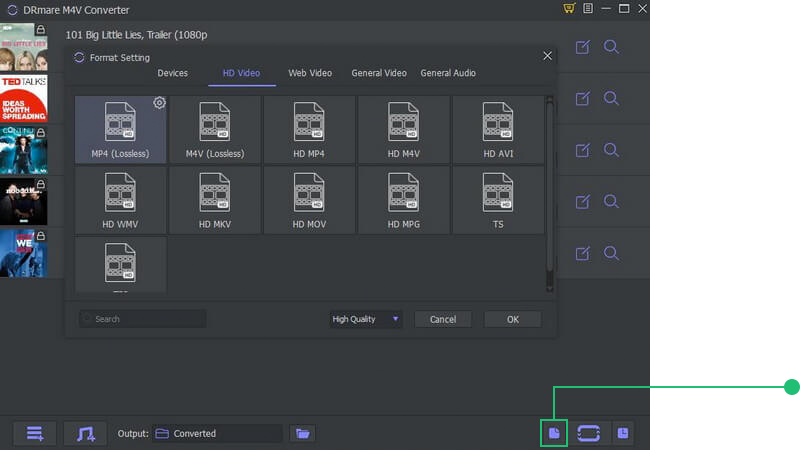800x450 pixels.
Task: Pick the HD MPG format
Action: click(x=404, y=200)
